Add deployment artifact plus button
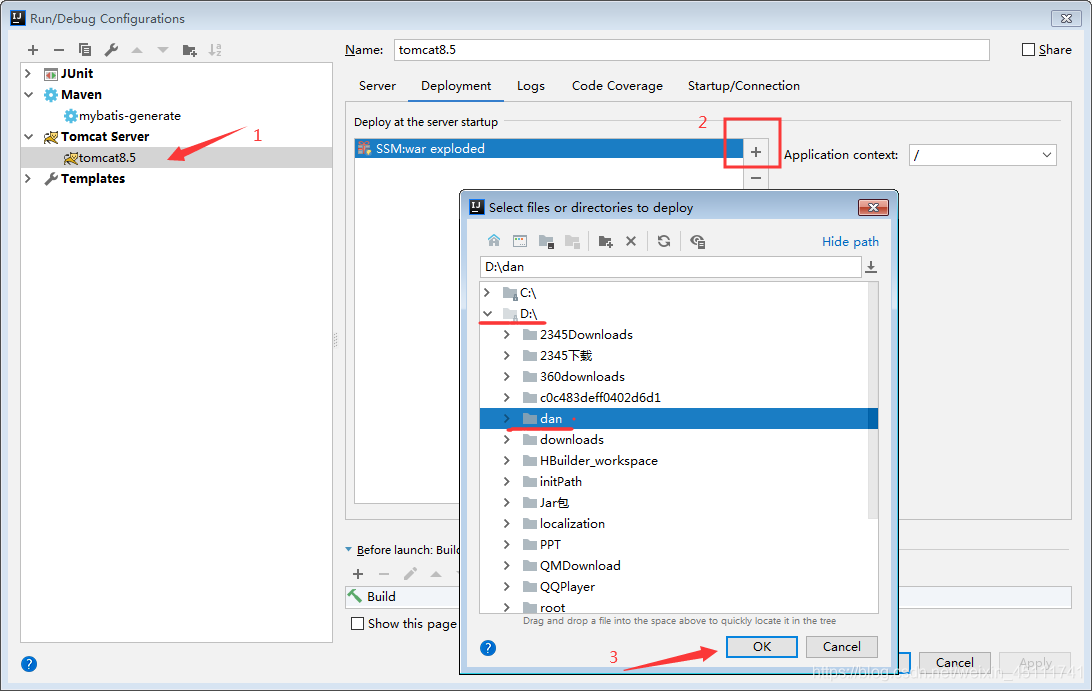Screen dimensions: 1092x691 tap(756, 152)
